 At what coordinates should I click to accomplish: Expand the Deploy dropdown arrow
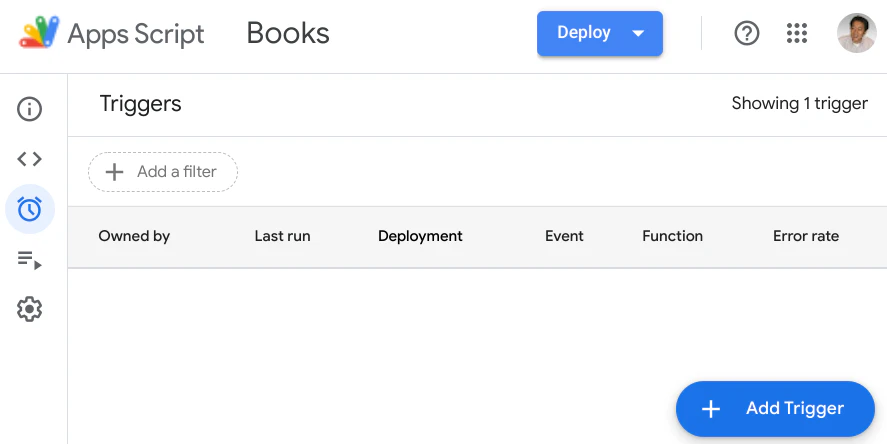click(638, 33)
